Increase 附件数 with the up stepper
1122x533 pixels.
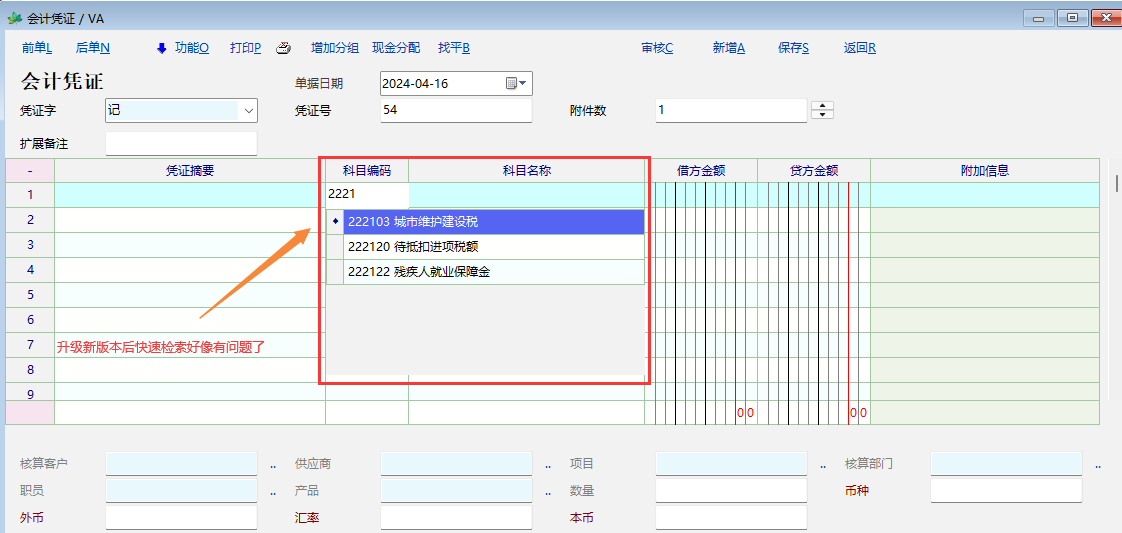[822, 105]
